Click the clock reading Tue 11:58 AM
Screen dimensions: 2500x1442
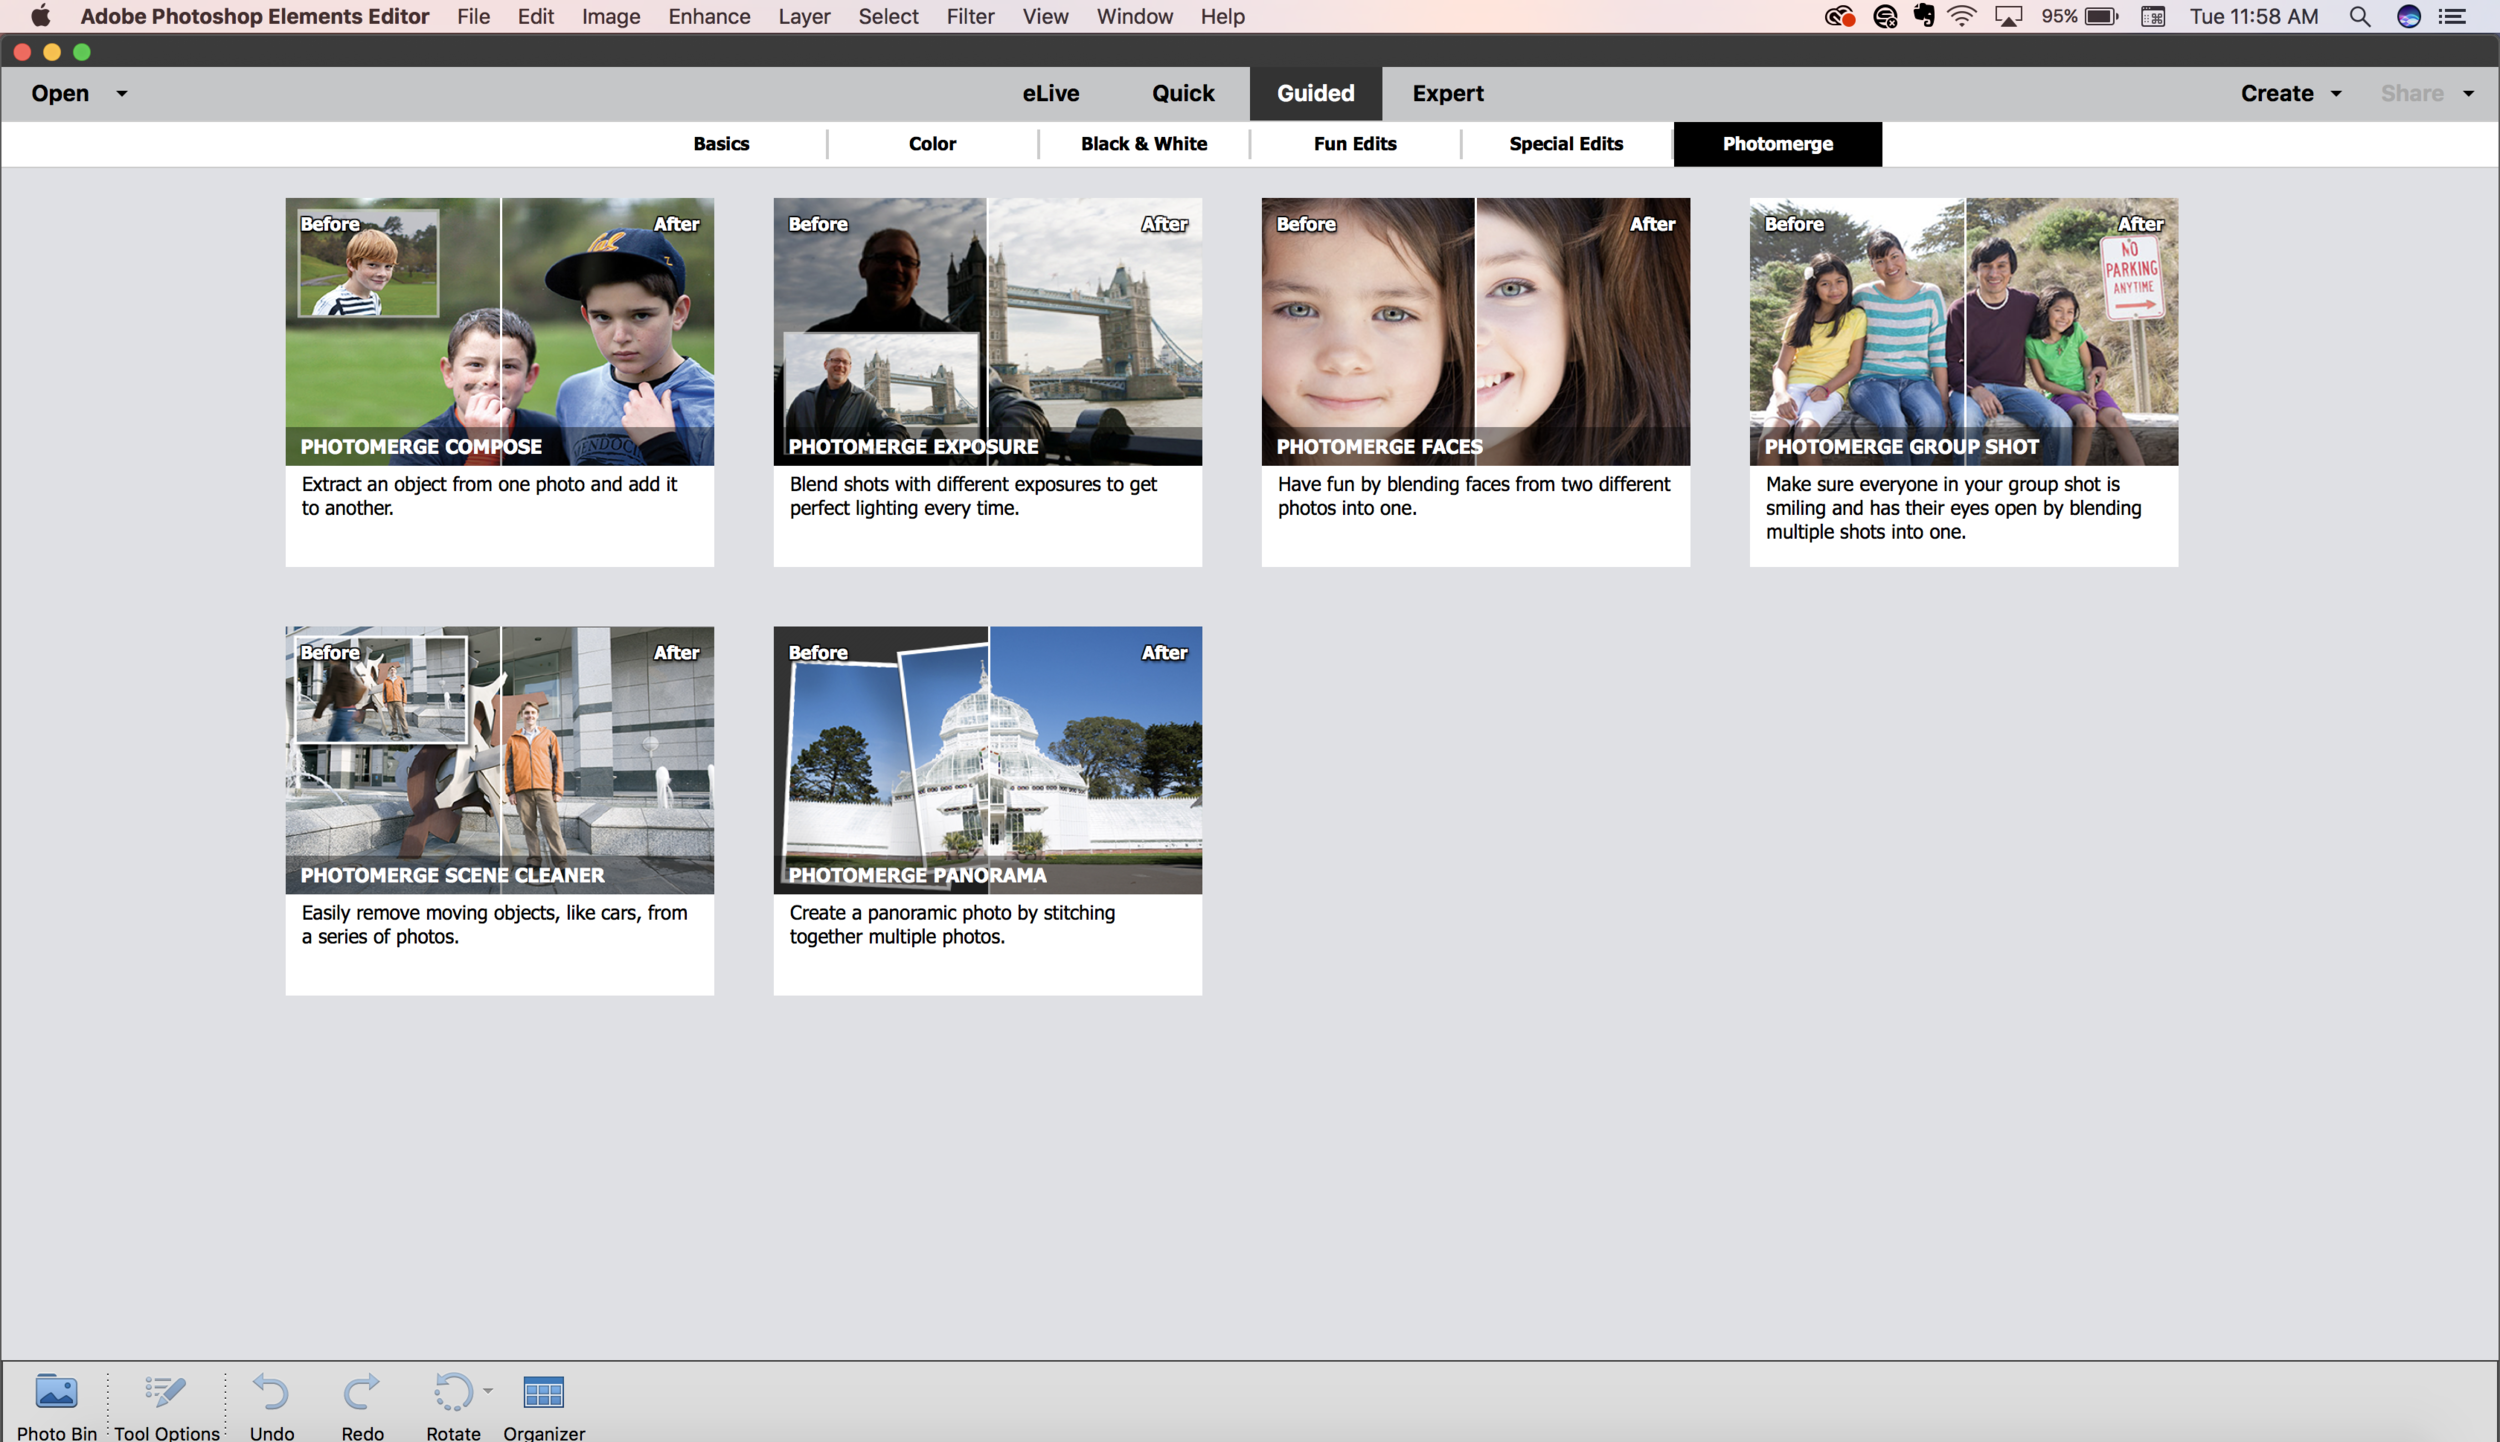pyautogui.click(x=2254, y=17)
